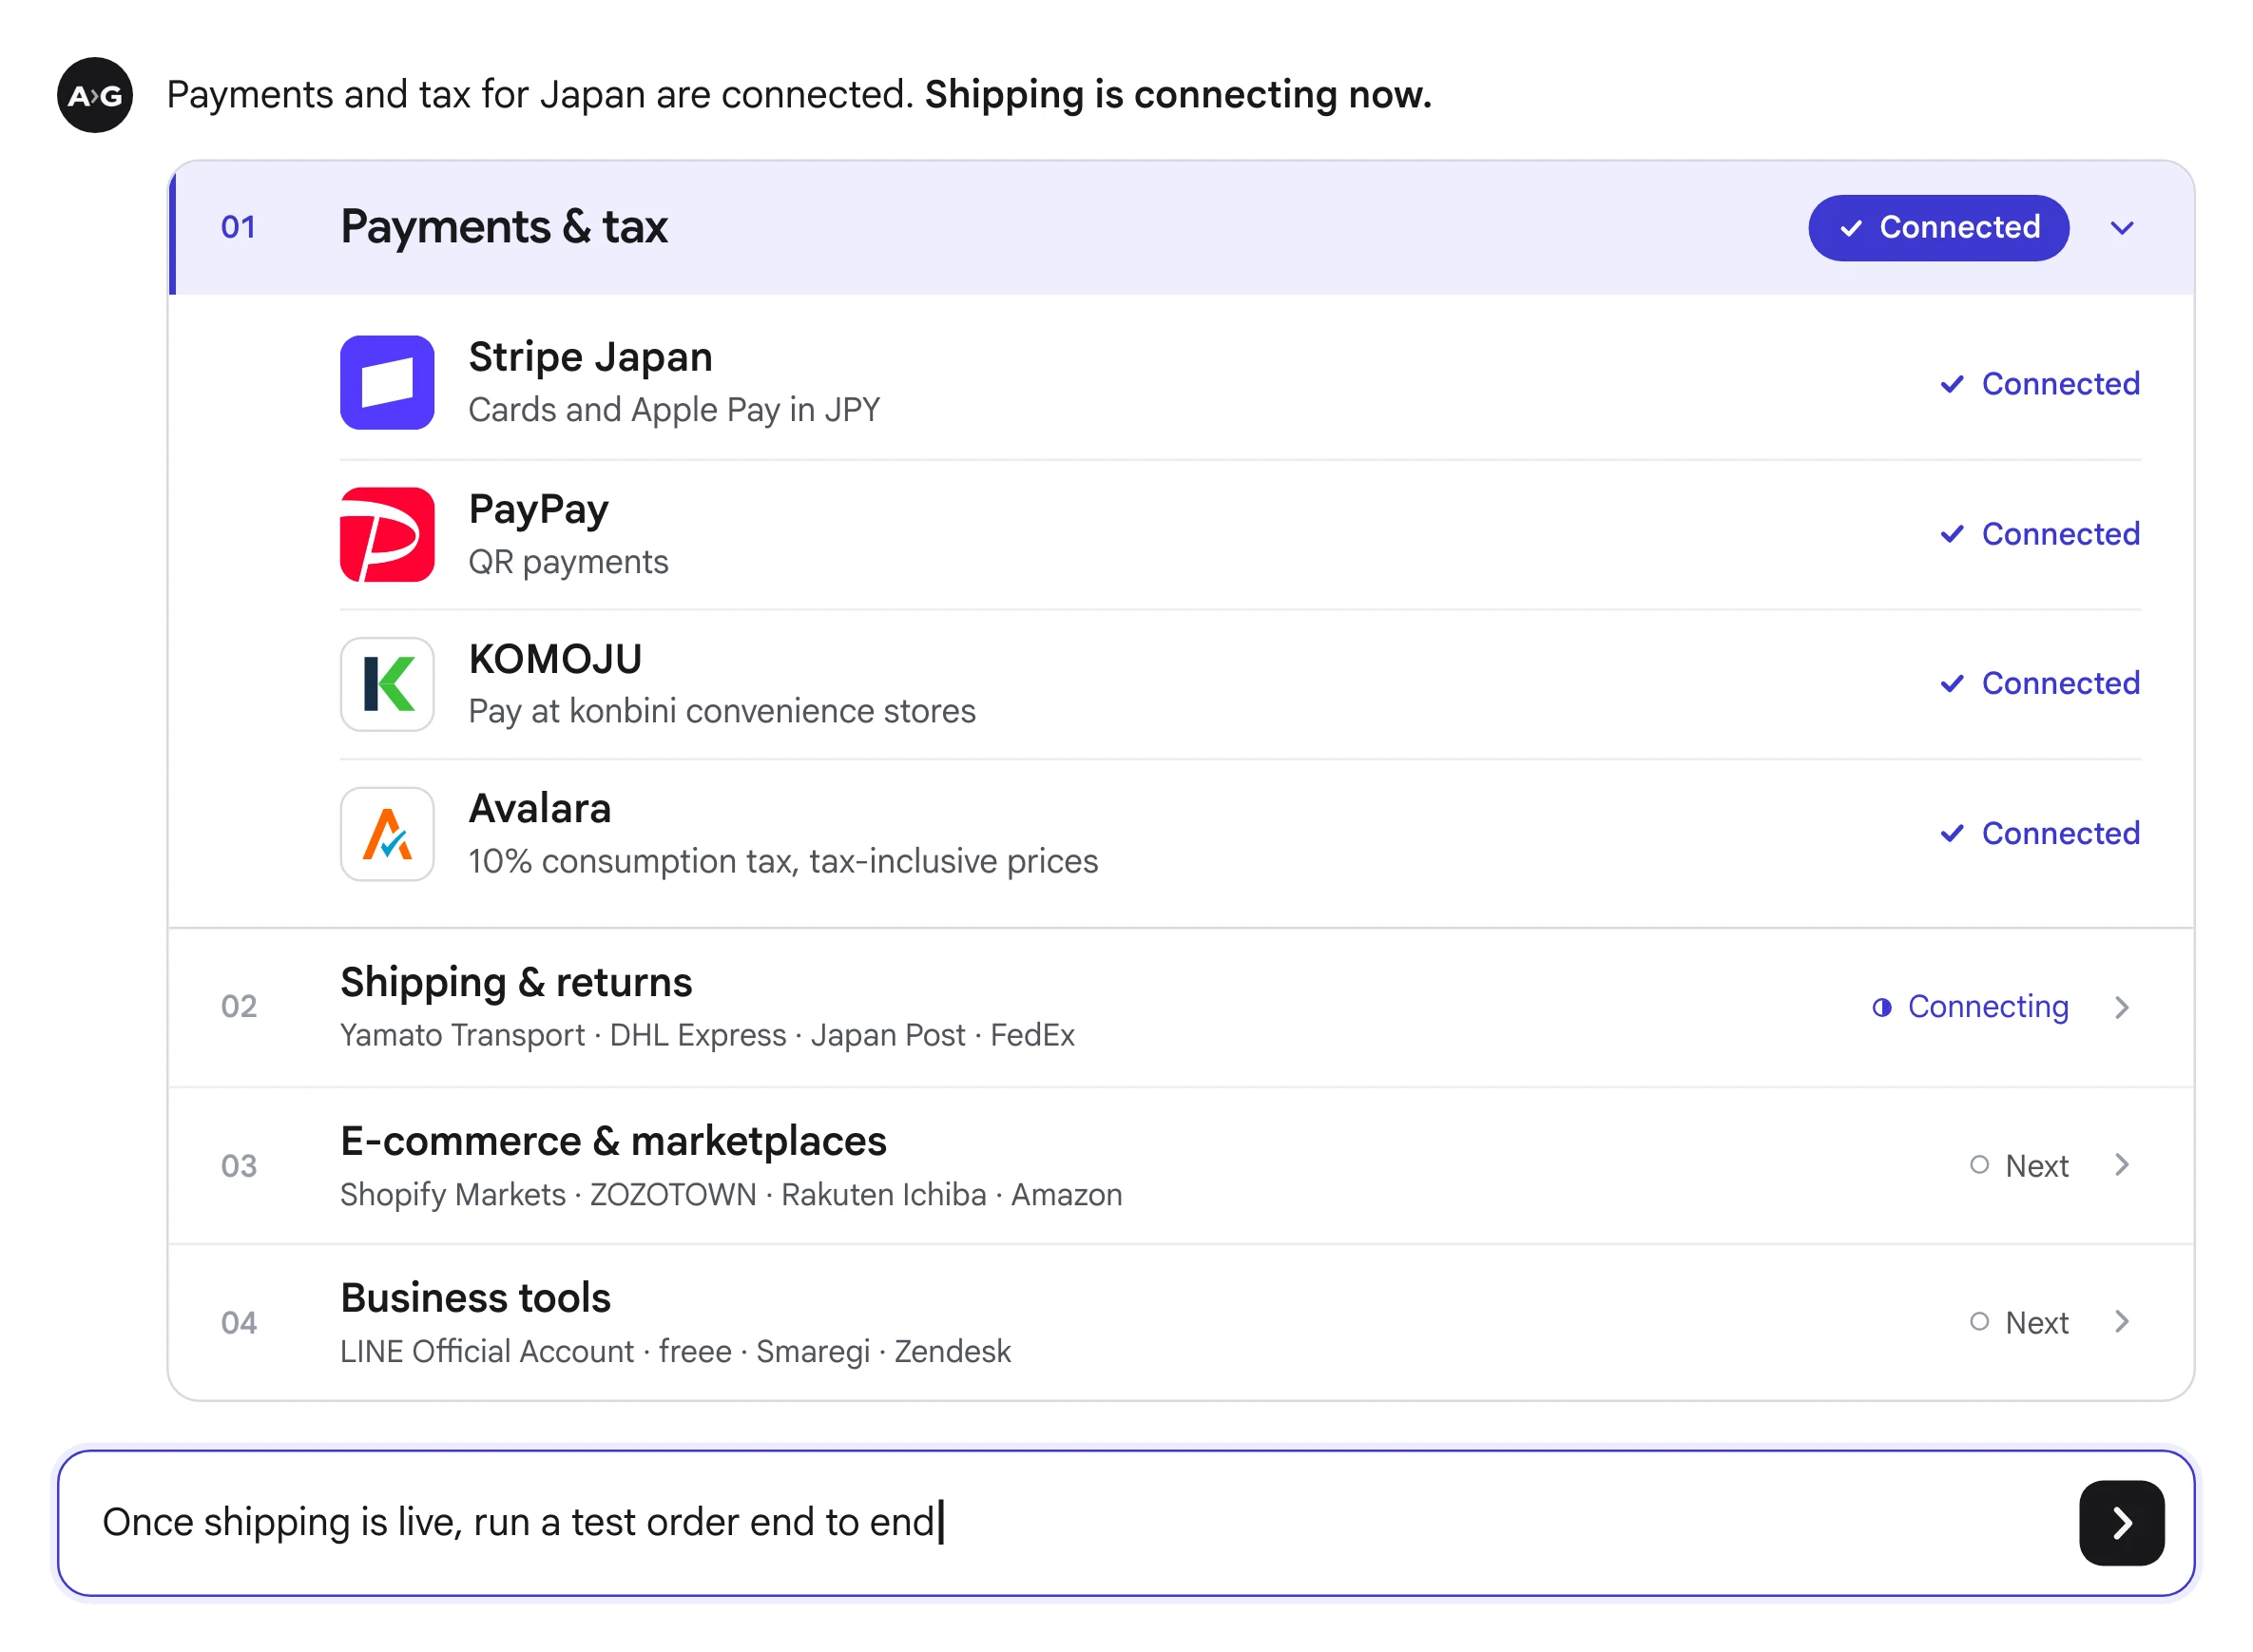Viewport: 2253px width, 1652px height.
Task: Click the checkmark beside KOMOJU Connected
Action: tap(1952, 684)
